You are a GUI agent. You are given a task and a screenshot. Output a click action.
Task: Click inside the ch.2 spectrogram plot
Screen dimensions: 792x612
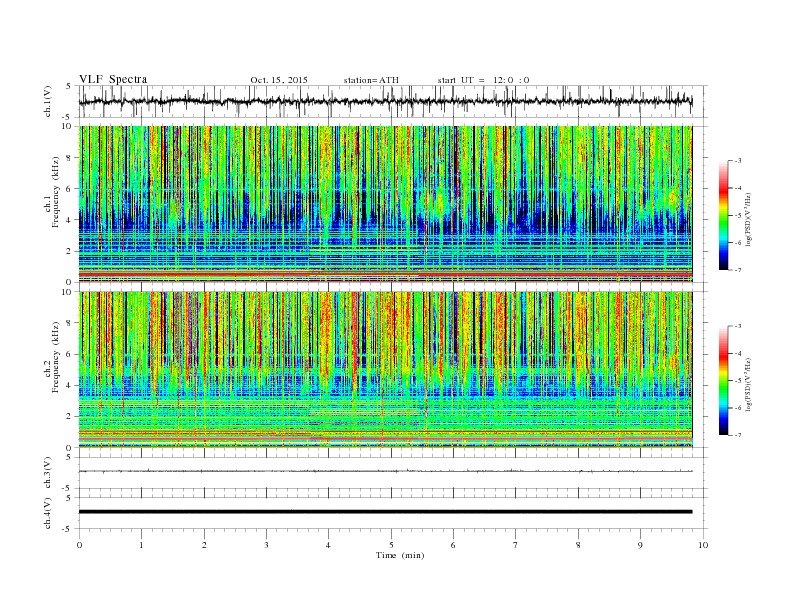(385, 370)
